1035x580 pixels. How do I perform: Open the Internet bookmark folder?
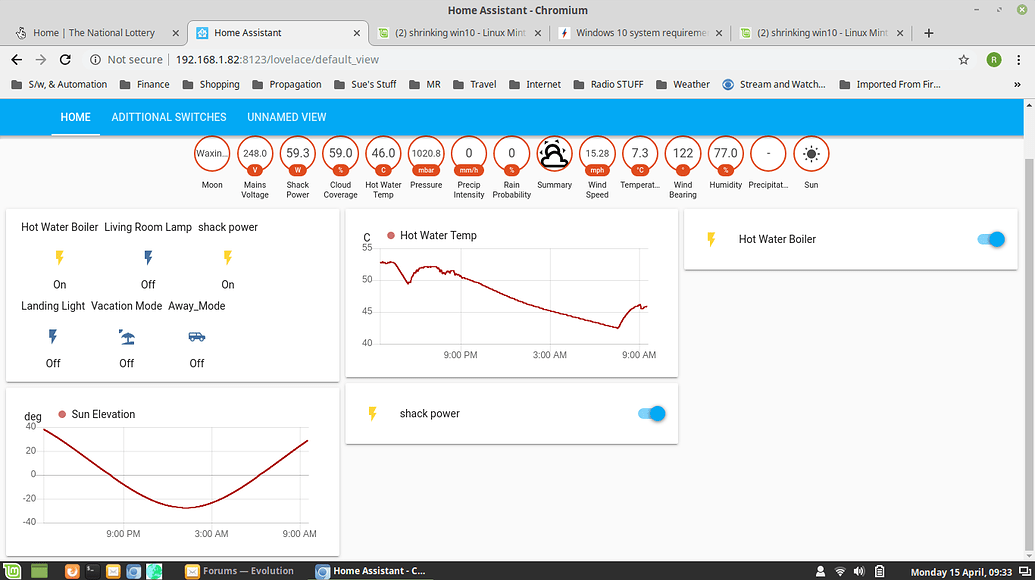point(535,84)
